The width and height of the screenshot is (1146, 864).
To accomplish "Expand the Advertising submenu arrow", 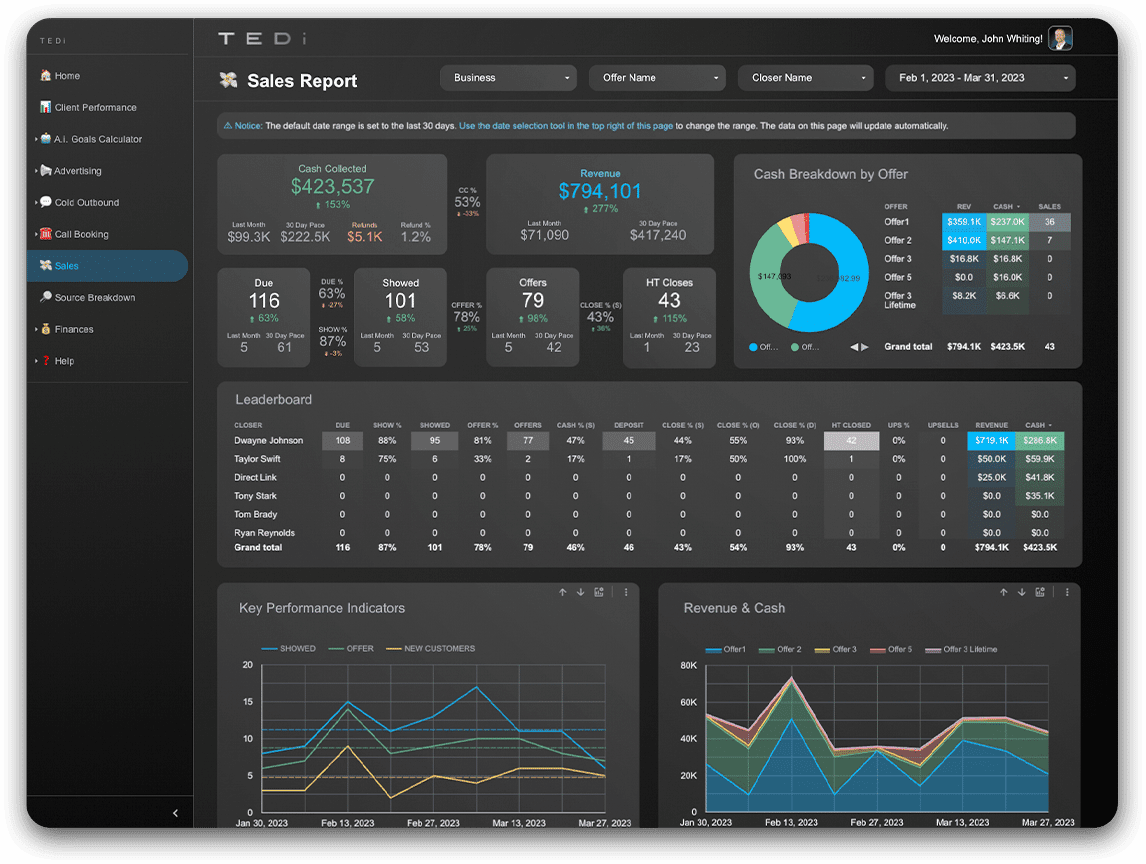I will (x=36, y=170).
